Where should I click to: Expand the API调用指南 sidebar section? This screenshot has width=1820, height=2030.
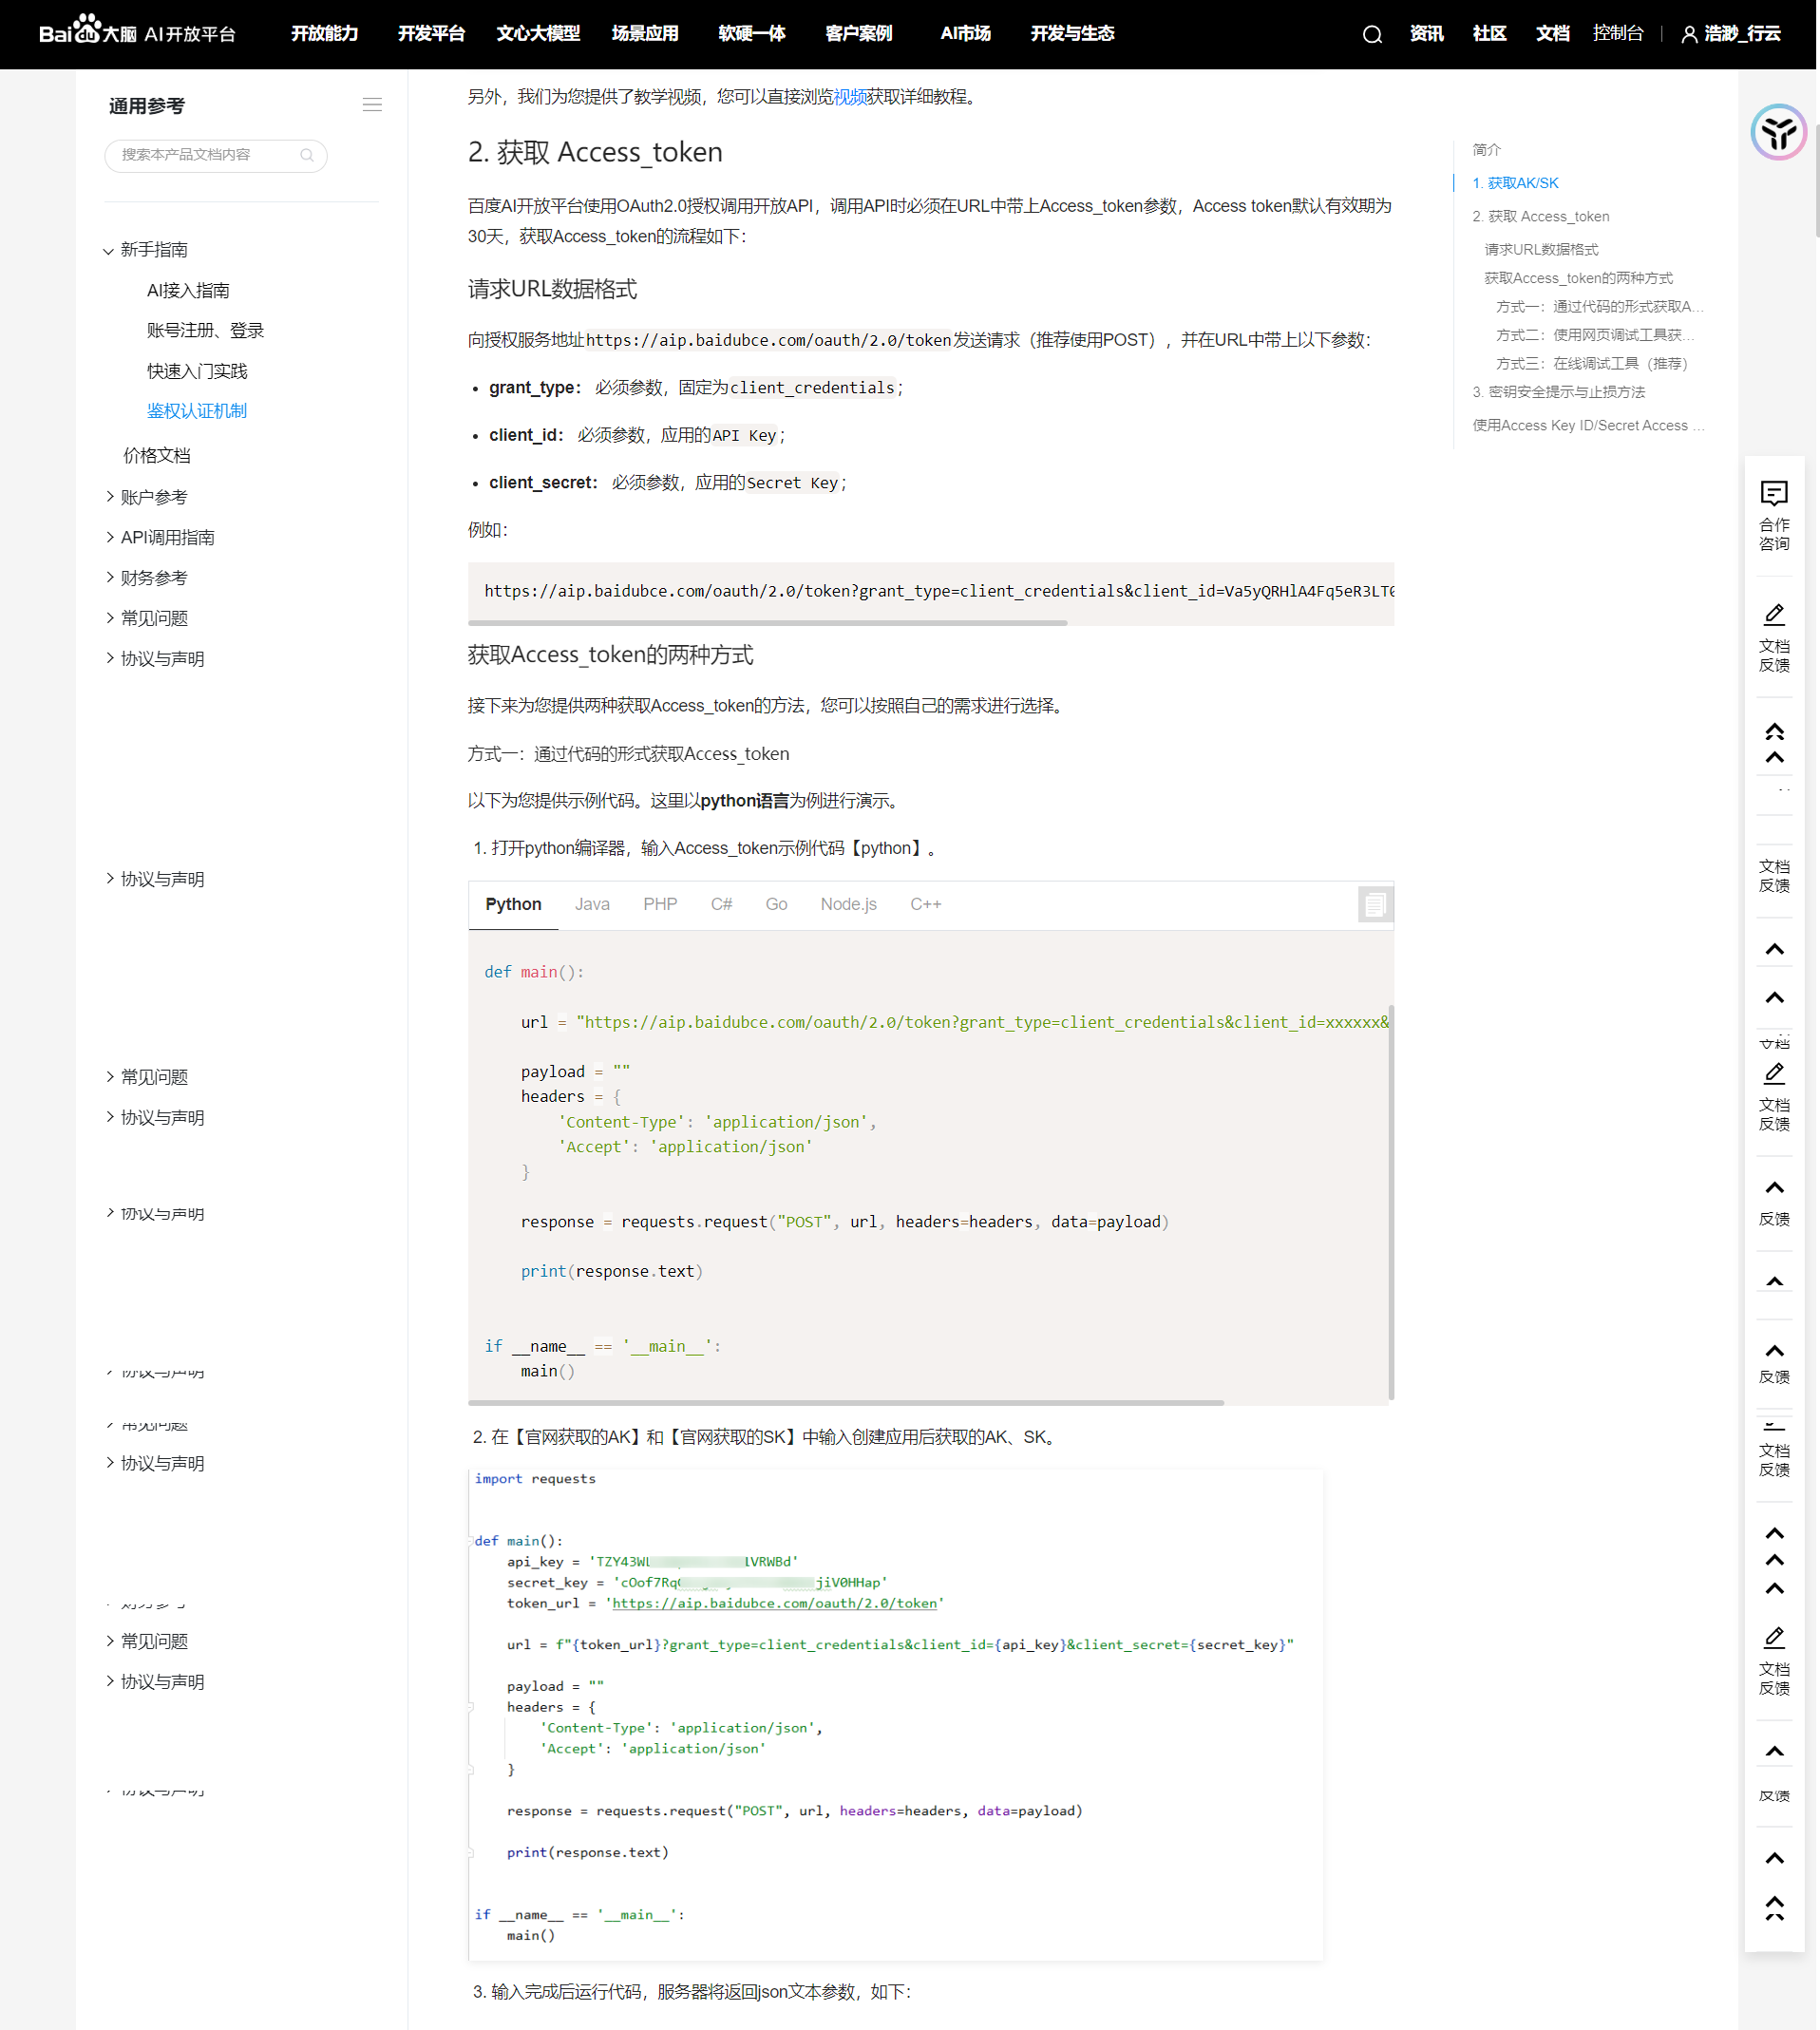coord(160,538)
